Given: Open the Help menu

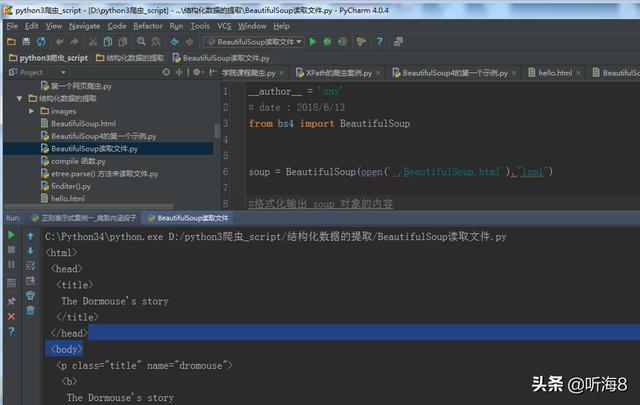Looking at the screenshot, I should [x=281, y=26].
